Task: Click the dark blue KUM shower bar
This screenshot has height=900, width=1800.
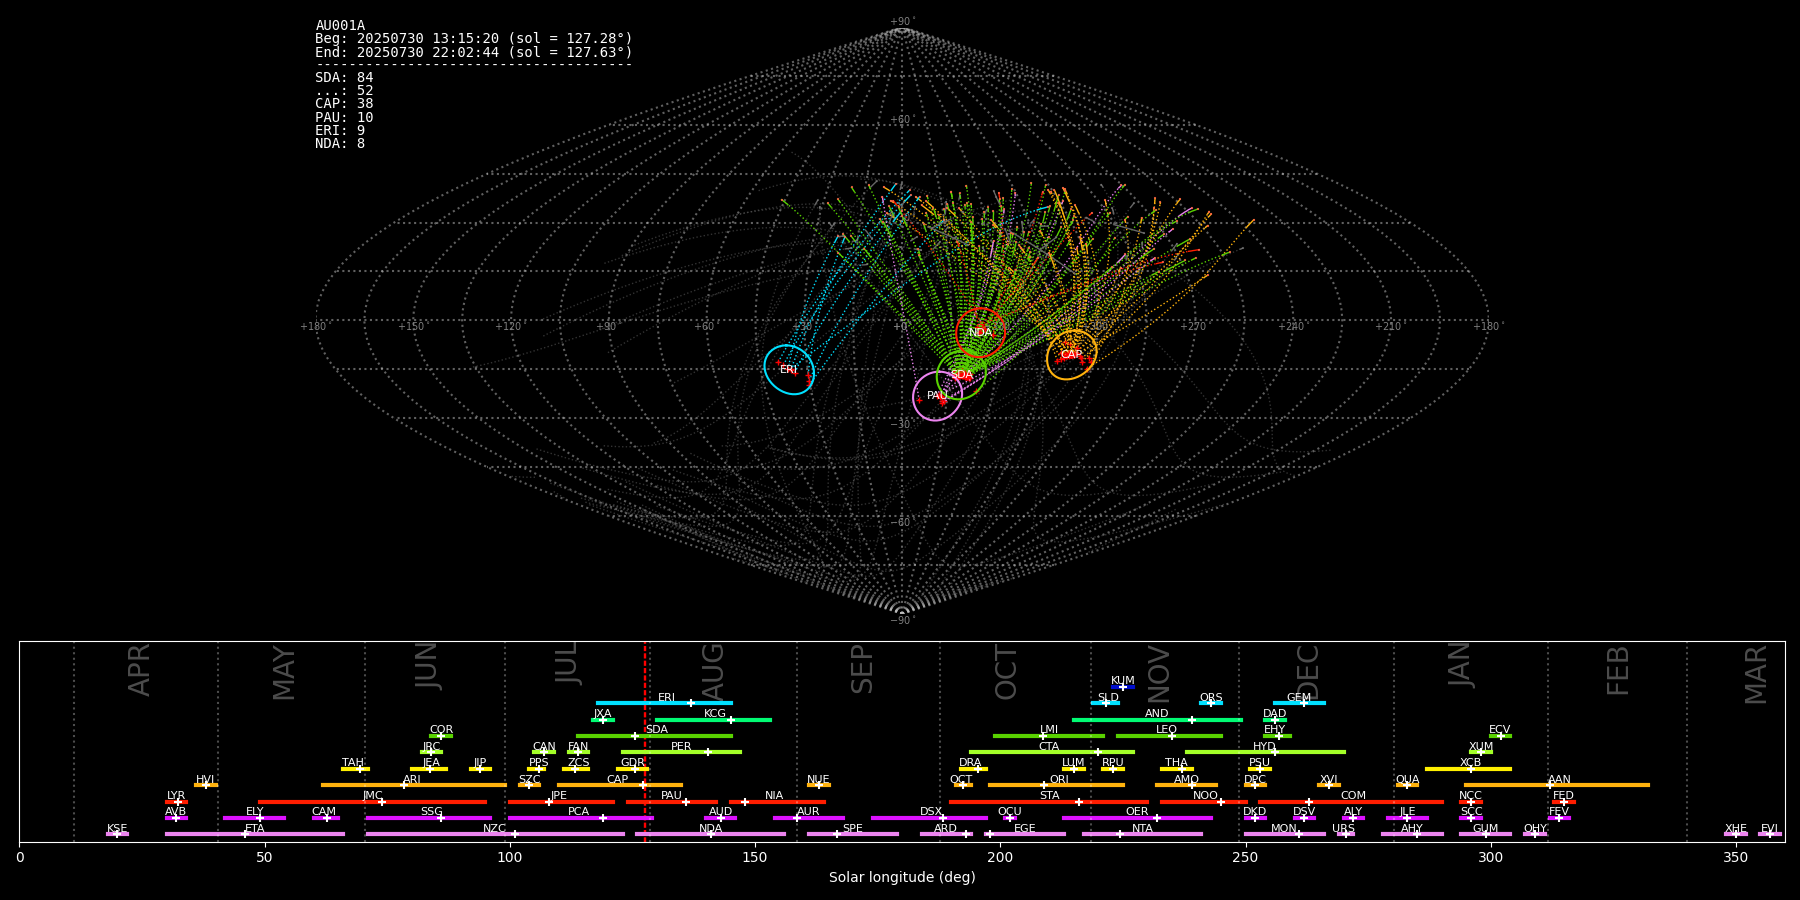Action: (x=1123, y=687)
